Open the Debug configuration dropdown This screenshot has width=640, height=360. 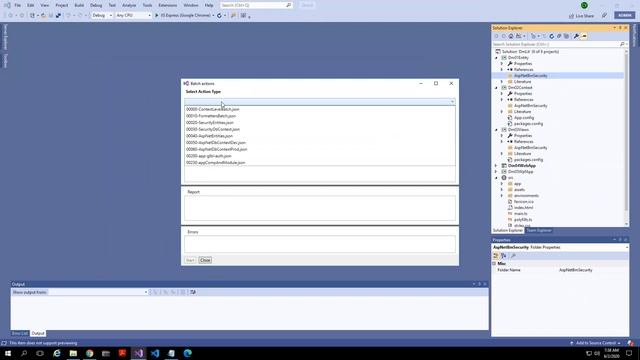(x=102, y=16)
